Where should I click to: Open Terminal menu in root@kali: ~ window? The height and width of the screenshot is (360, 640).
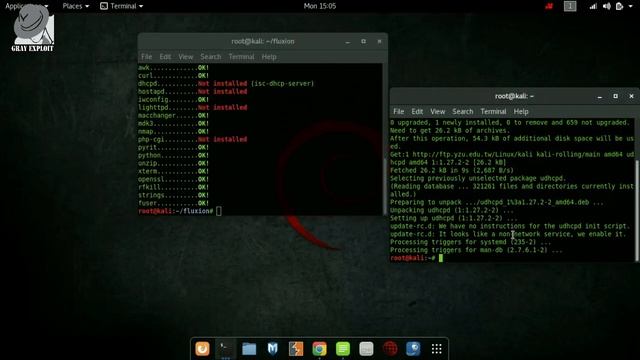point(493,111)
